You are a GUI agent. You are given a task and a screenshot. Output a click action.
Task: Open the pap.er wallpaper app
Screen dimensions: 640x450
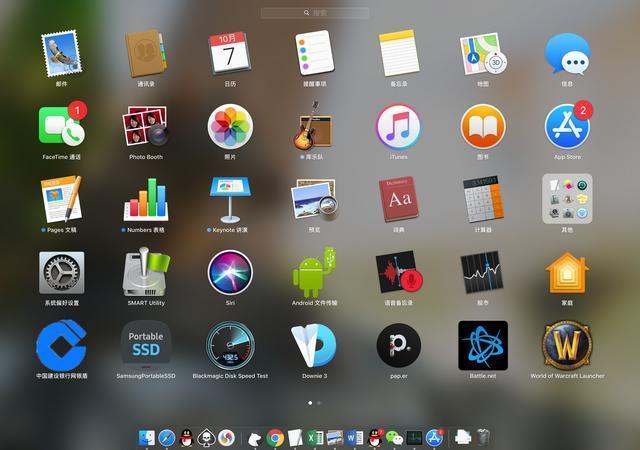click(398, 345)
